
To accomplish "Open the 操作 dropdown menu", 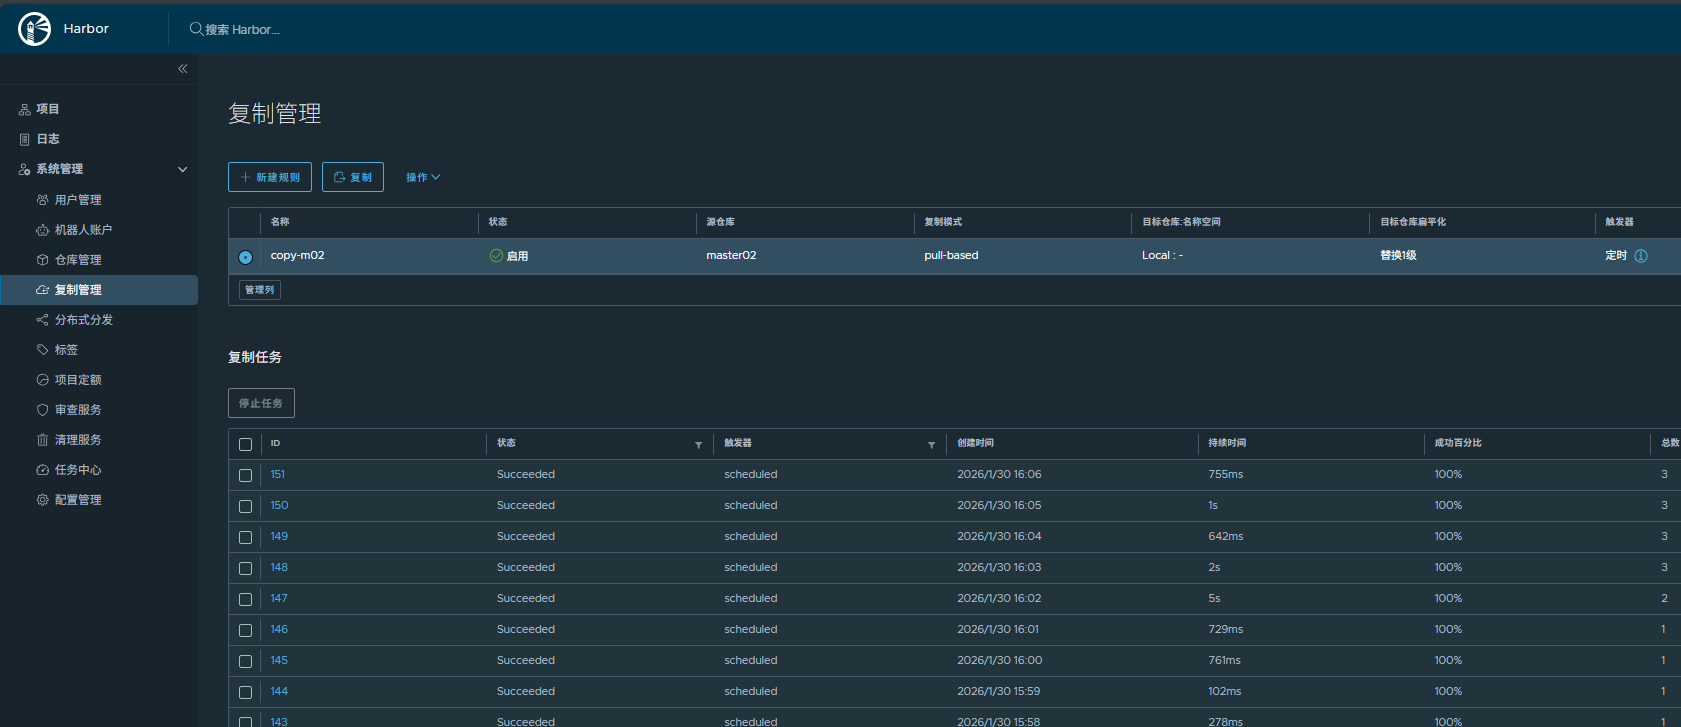I will click(x=422, y=177).
